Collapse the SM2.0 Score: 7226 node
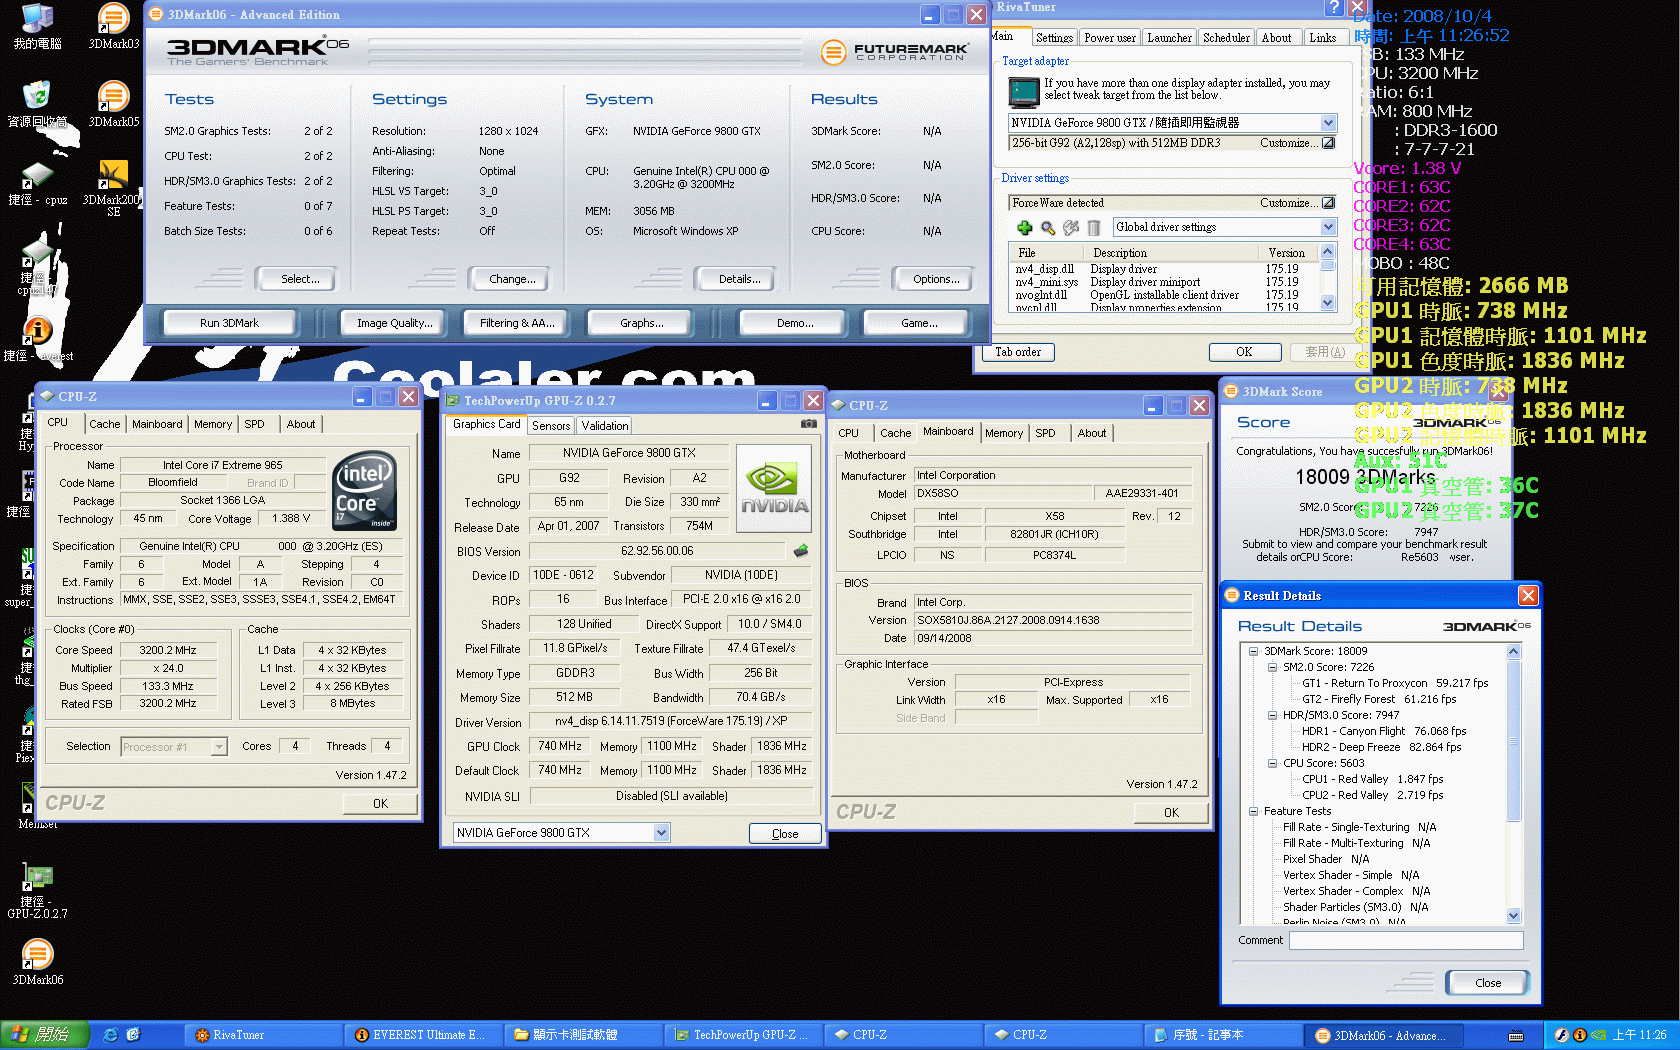 coord(1272,667)
